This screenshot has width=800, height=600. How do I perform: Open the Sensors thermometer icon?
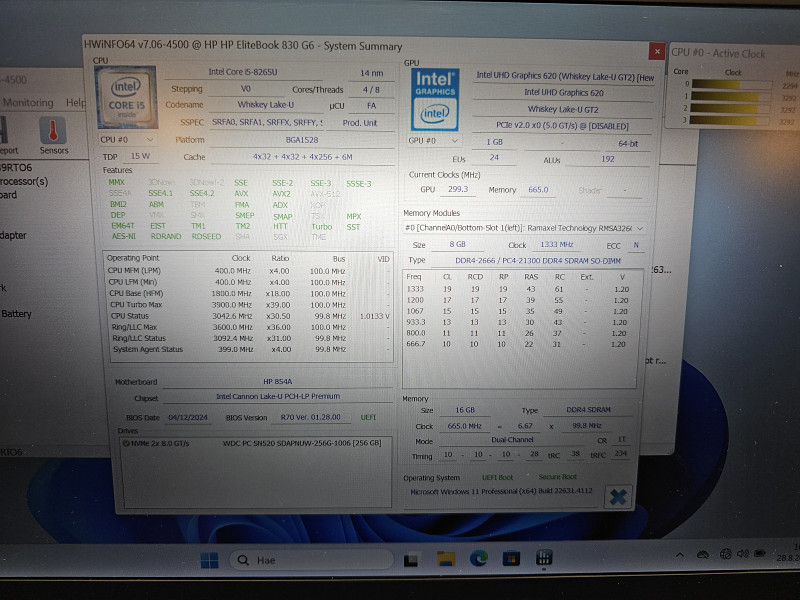pyautogui.click(x=53, y=135)
